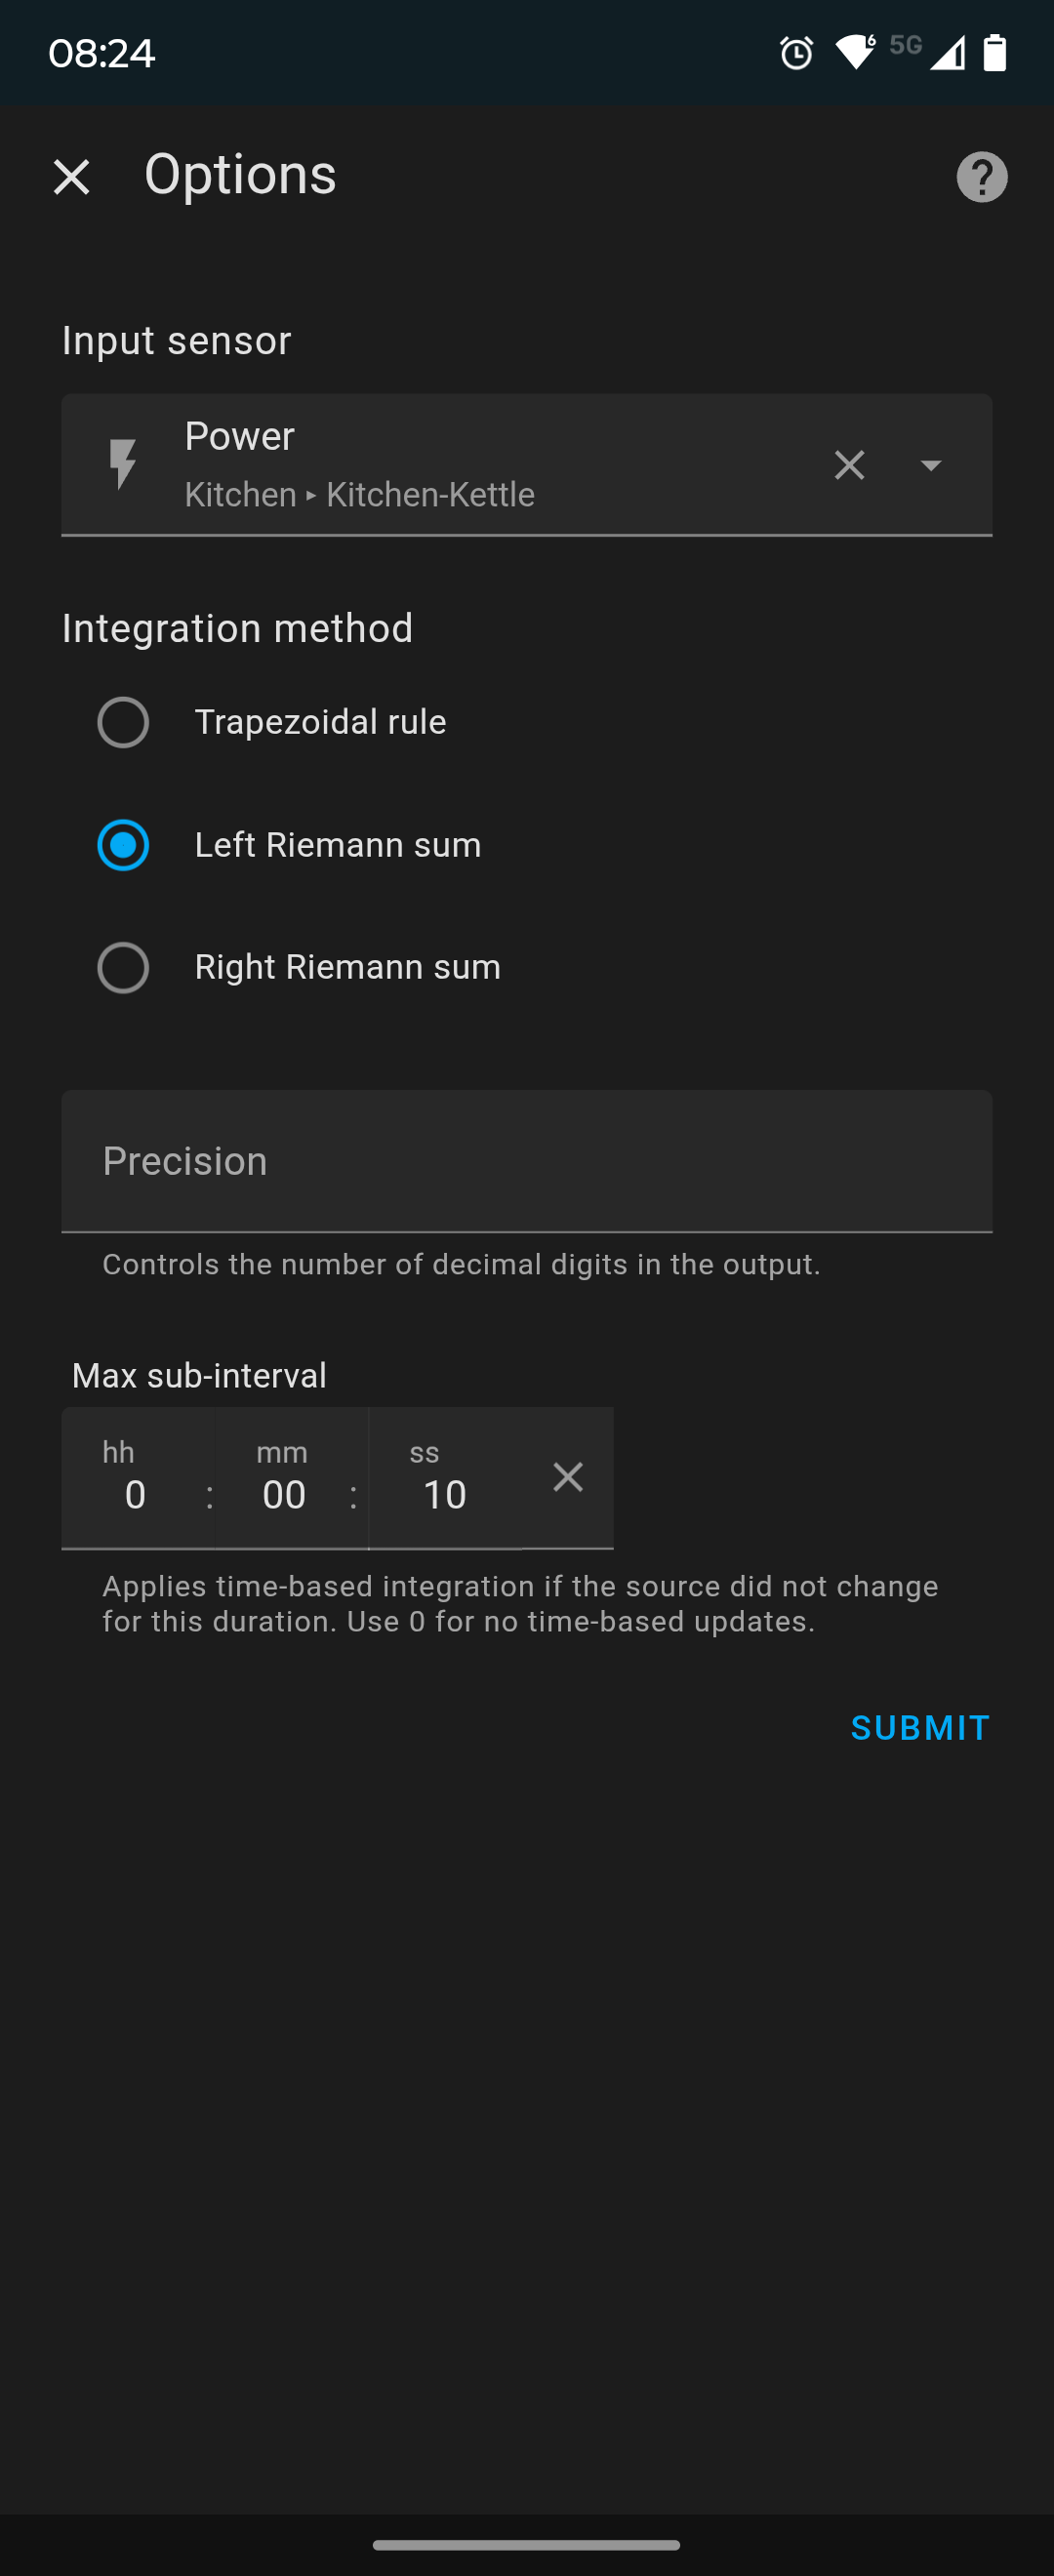The width and height of the screenshot is (1054, 2576).
Task: Clear the selected Power input sensor
Action: pos(849,465)
